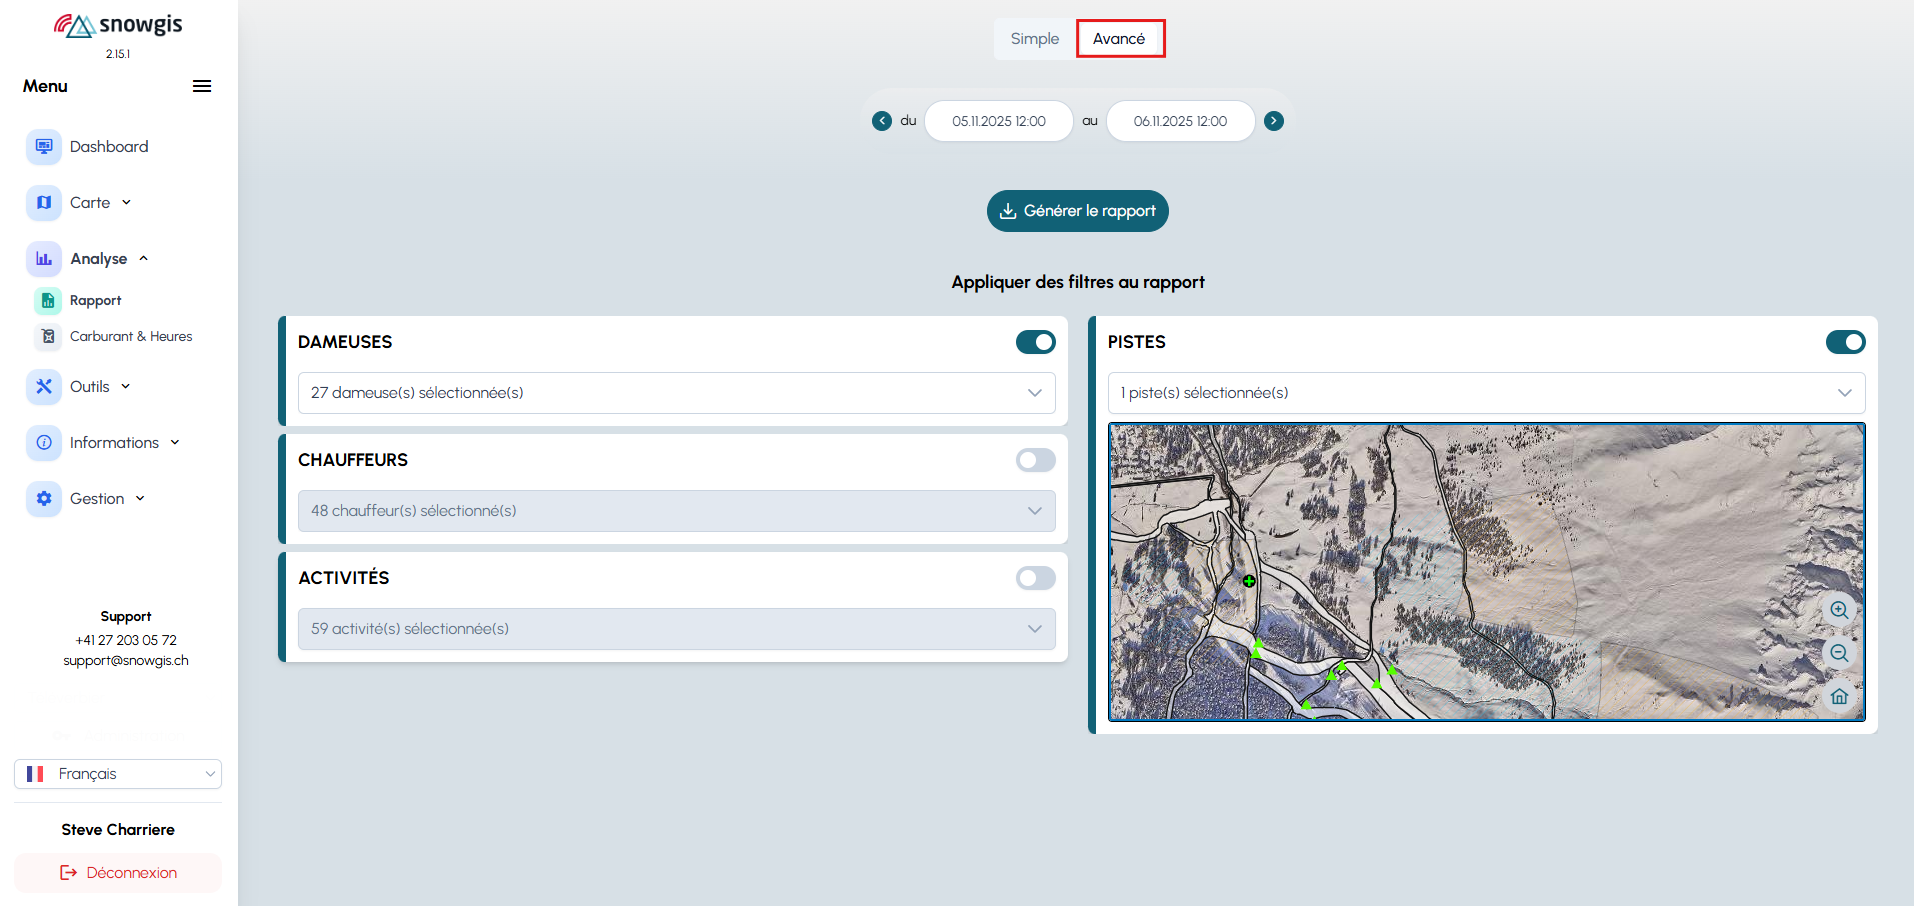Open the Français language dropdown
This screenshot has width=1914, height=906.
(x=118, y=774)
